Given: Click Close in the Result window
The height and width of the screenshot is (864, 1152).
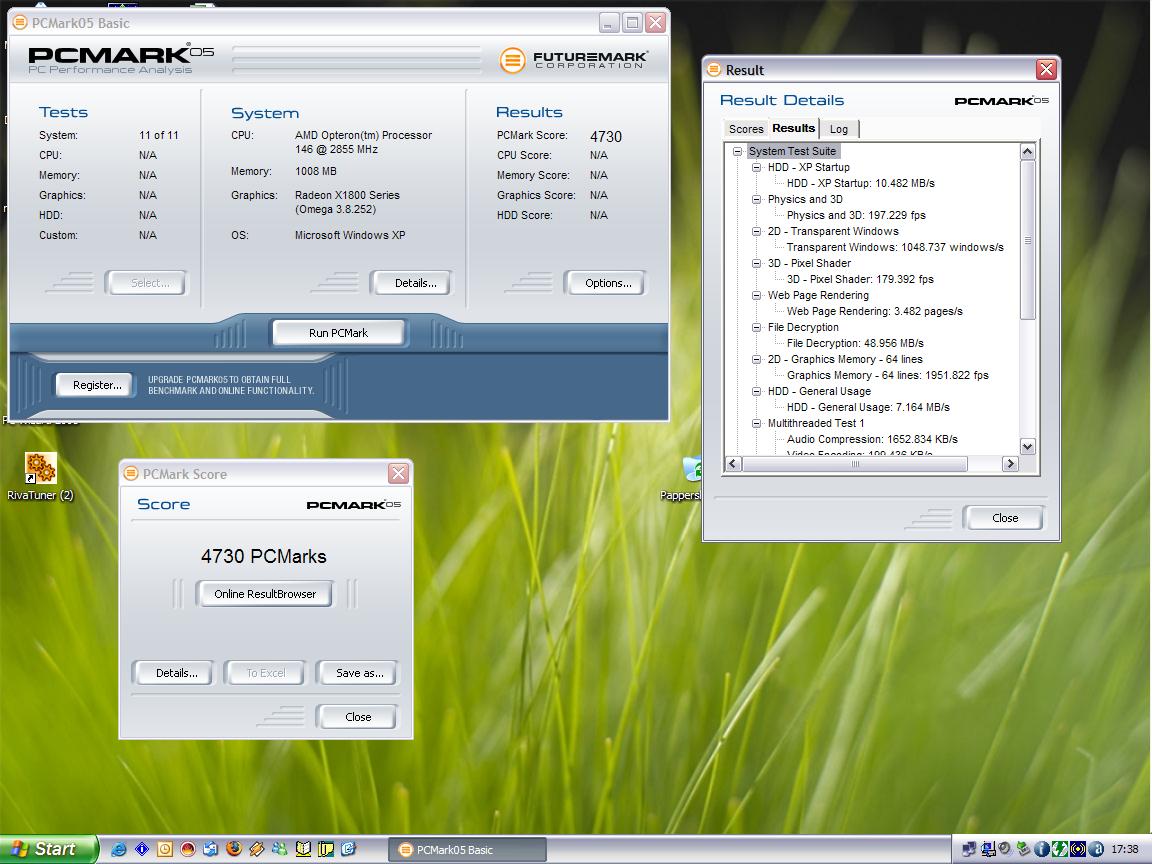Looking at the screenshot, I should pyautogui.click(x=1004, y=518).
